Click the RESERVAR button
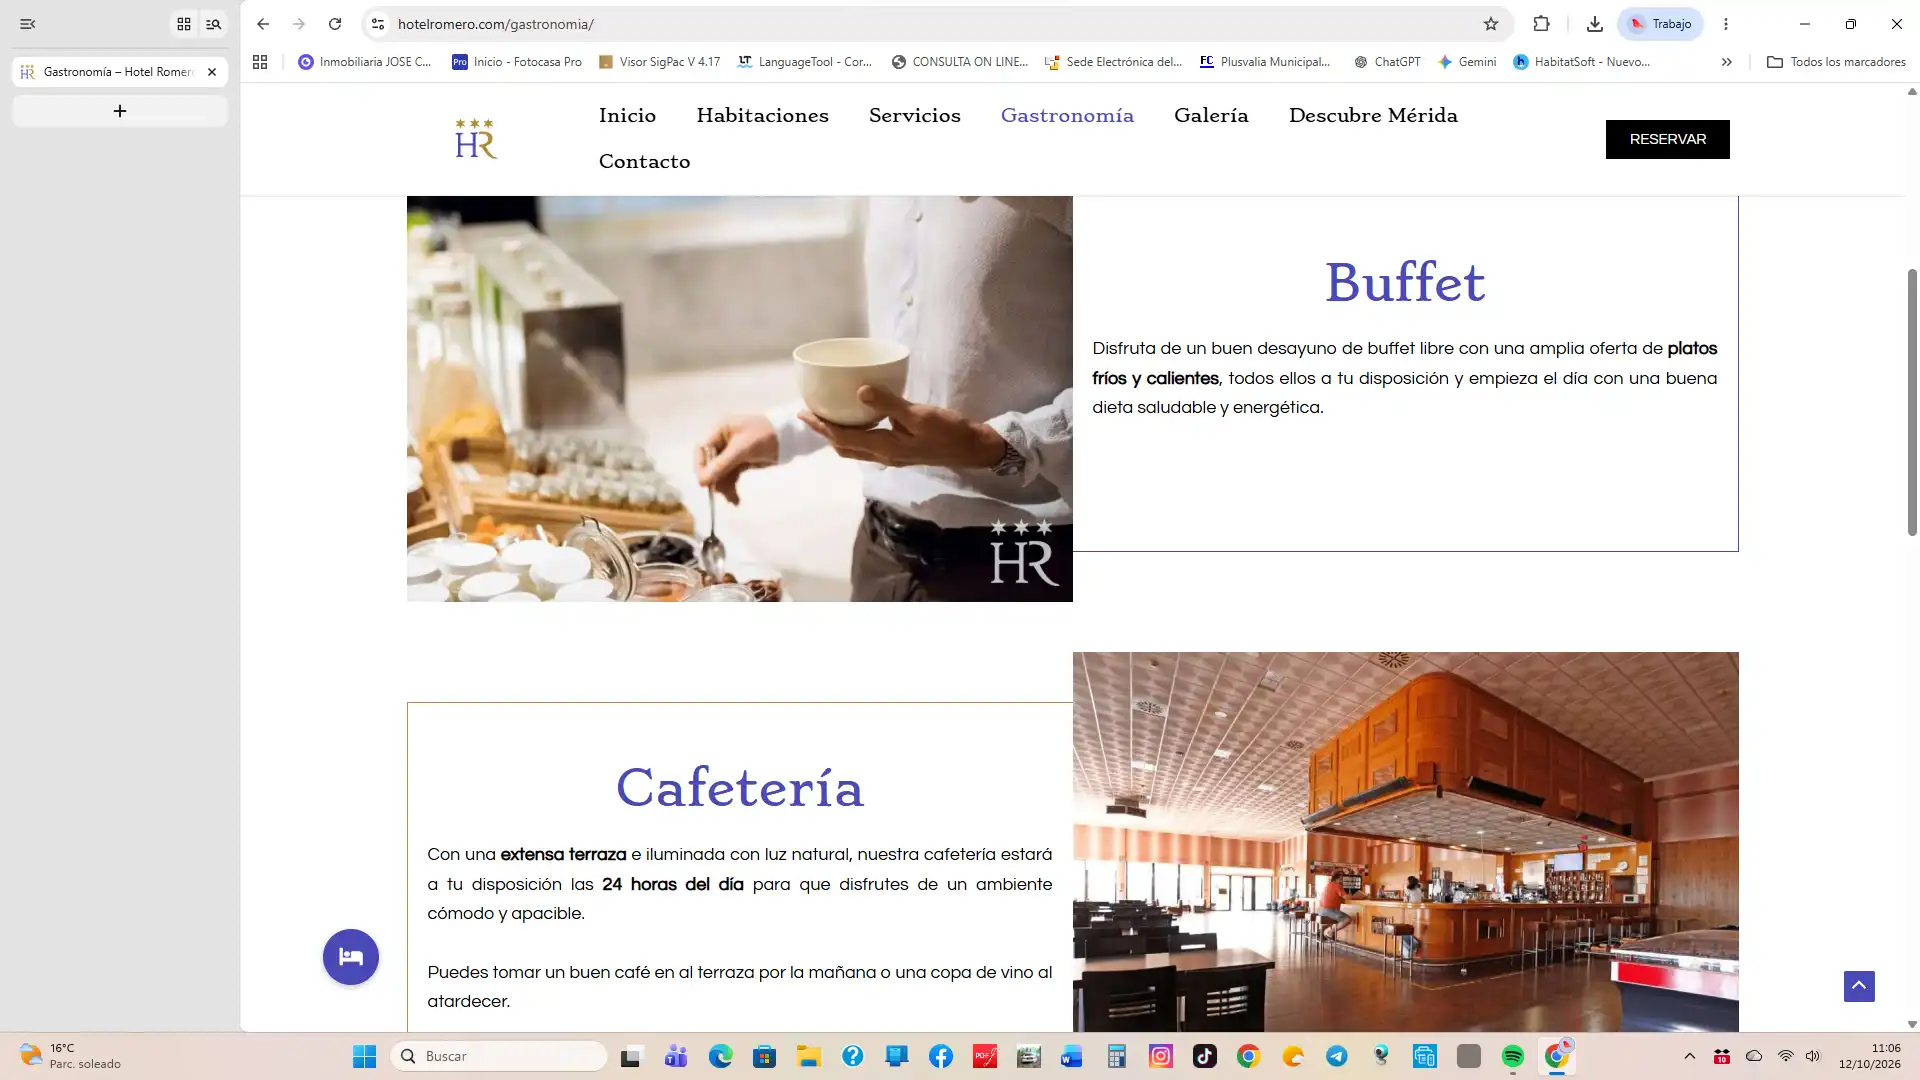 point(1667,139)
